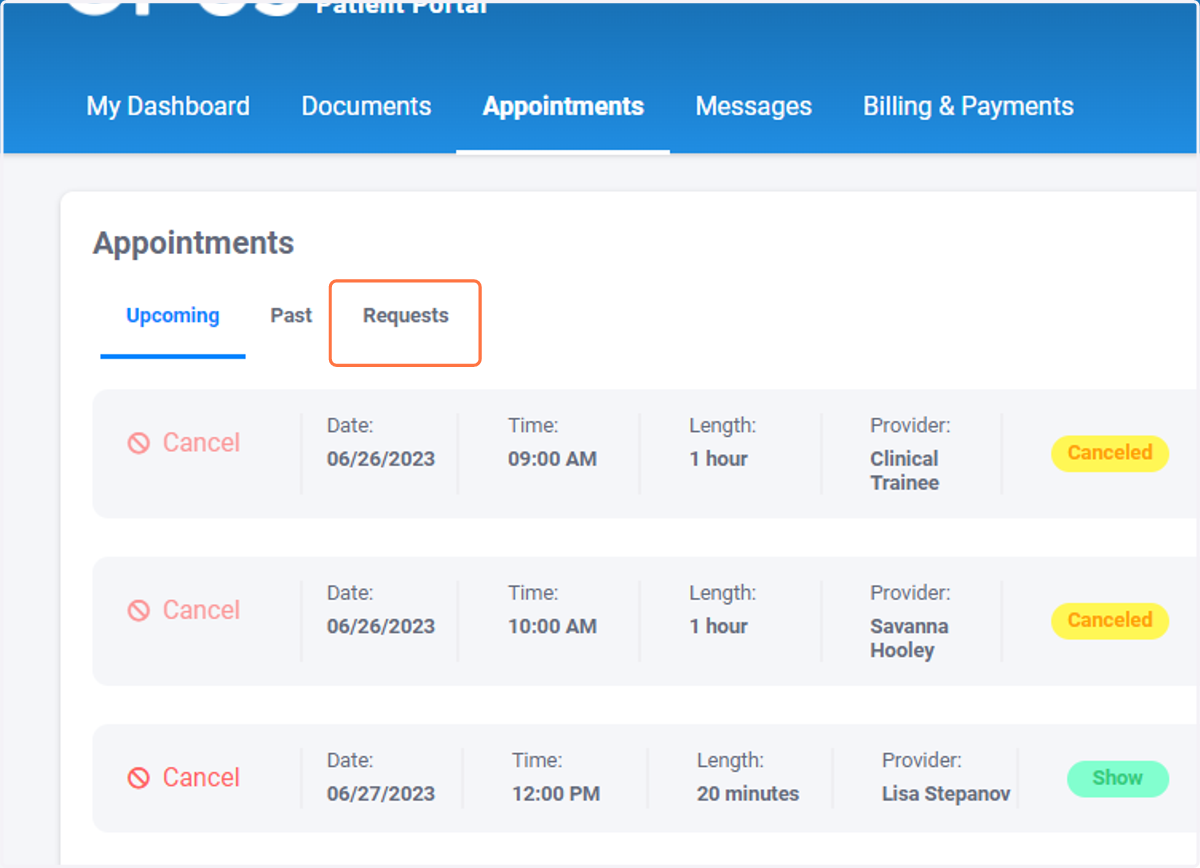Click length value 20 minutes
The width and height of the screenshot is (1200, 868).
pyautogui.click(x=748, y=794)
